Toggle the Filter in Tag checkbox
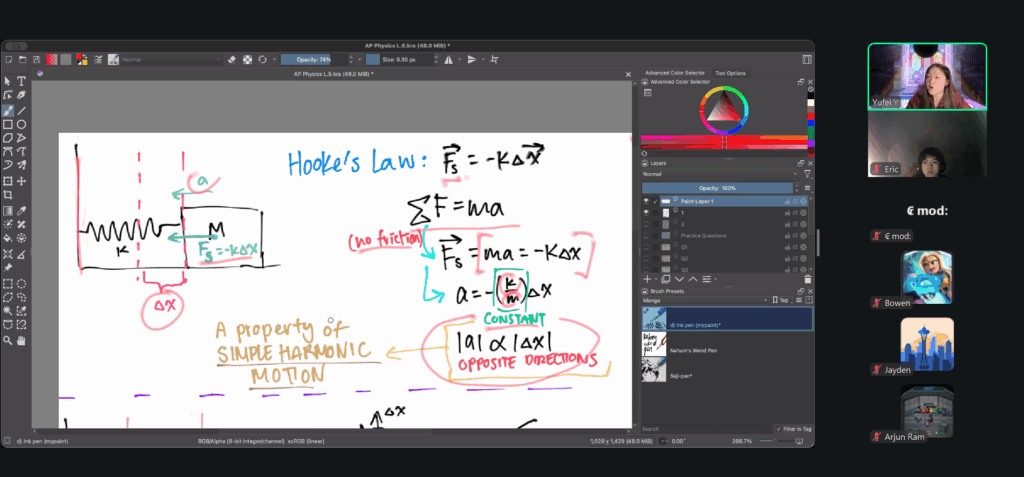This screenshot has height=477, width=1024. (779, 429)
